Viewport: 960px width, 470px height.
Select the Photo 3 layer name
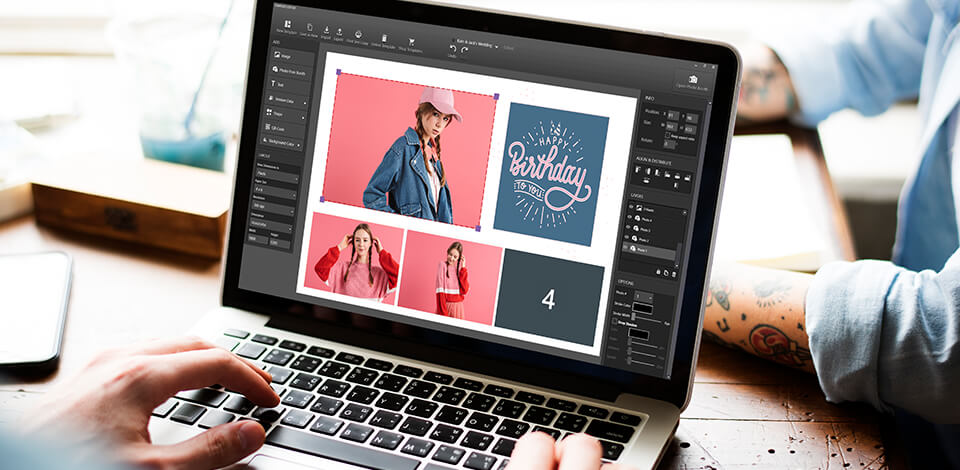coord(646,231)
